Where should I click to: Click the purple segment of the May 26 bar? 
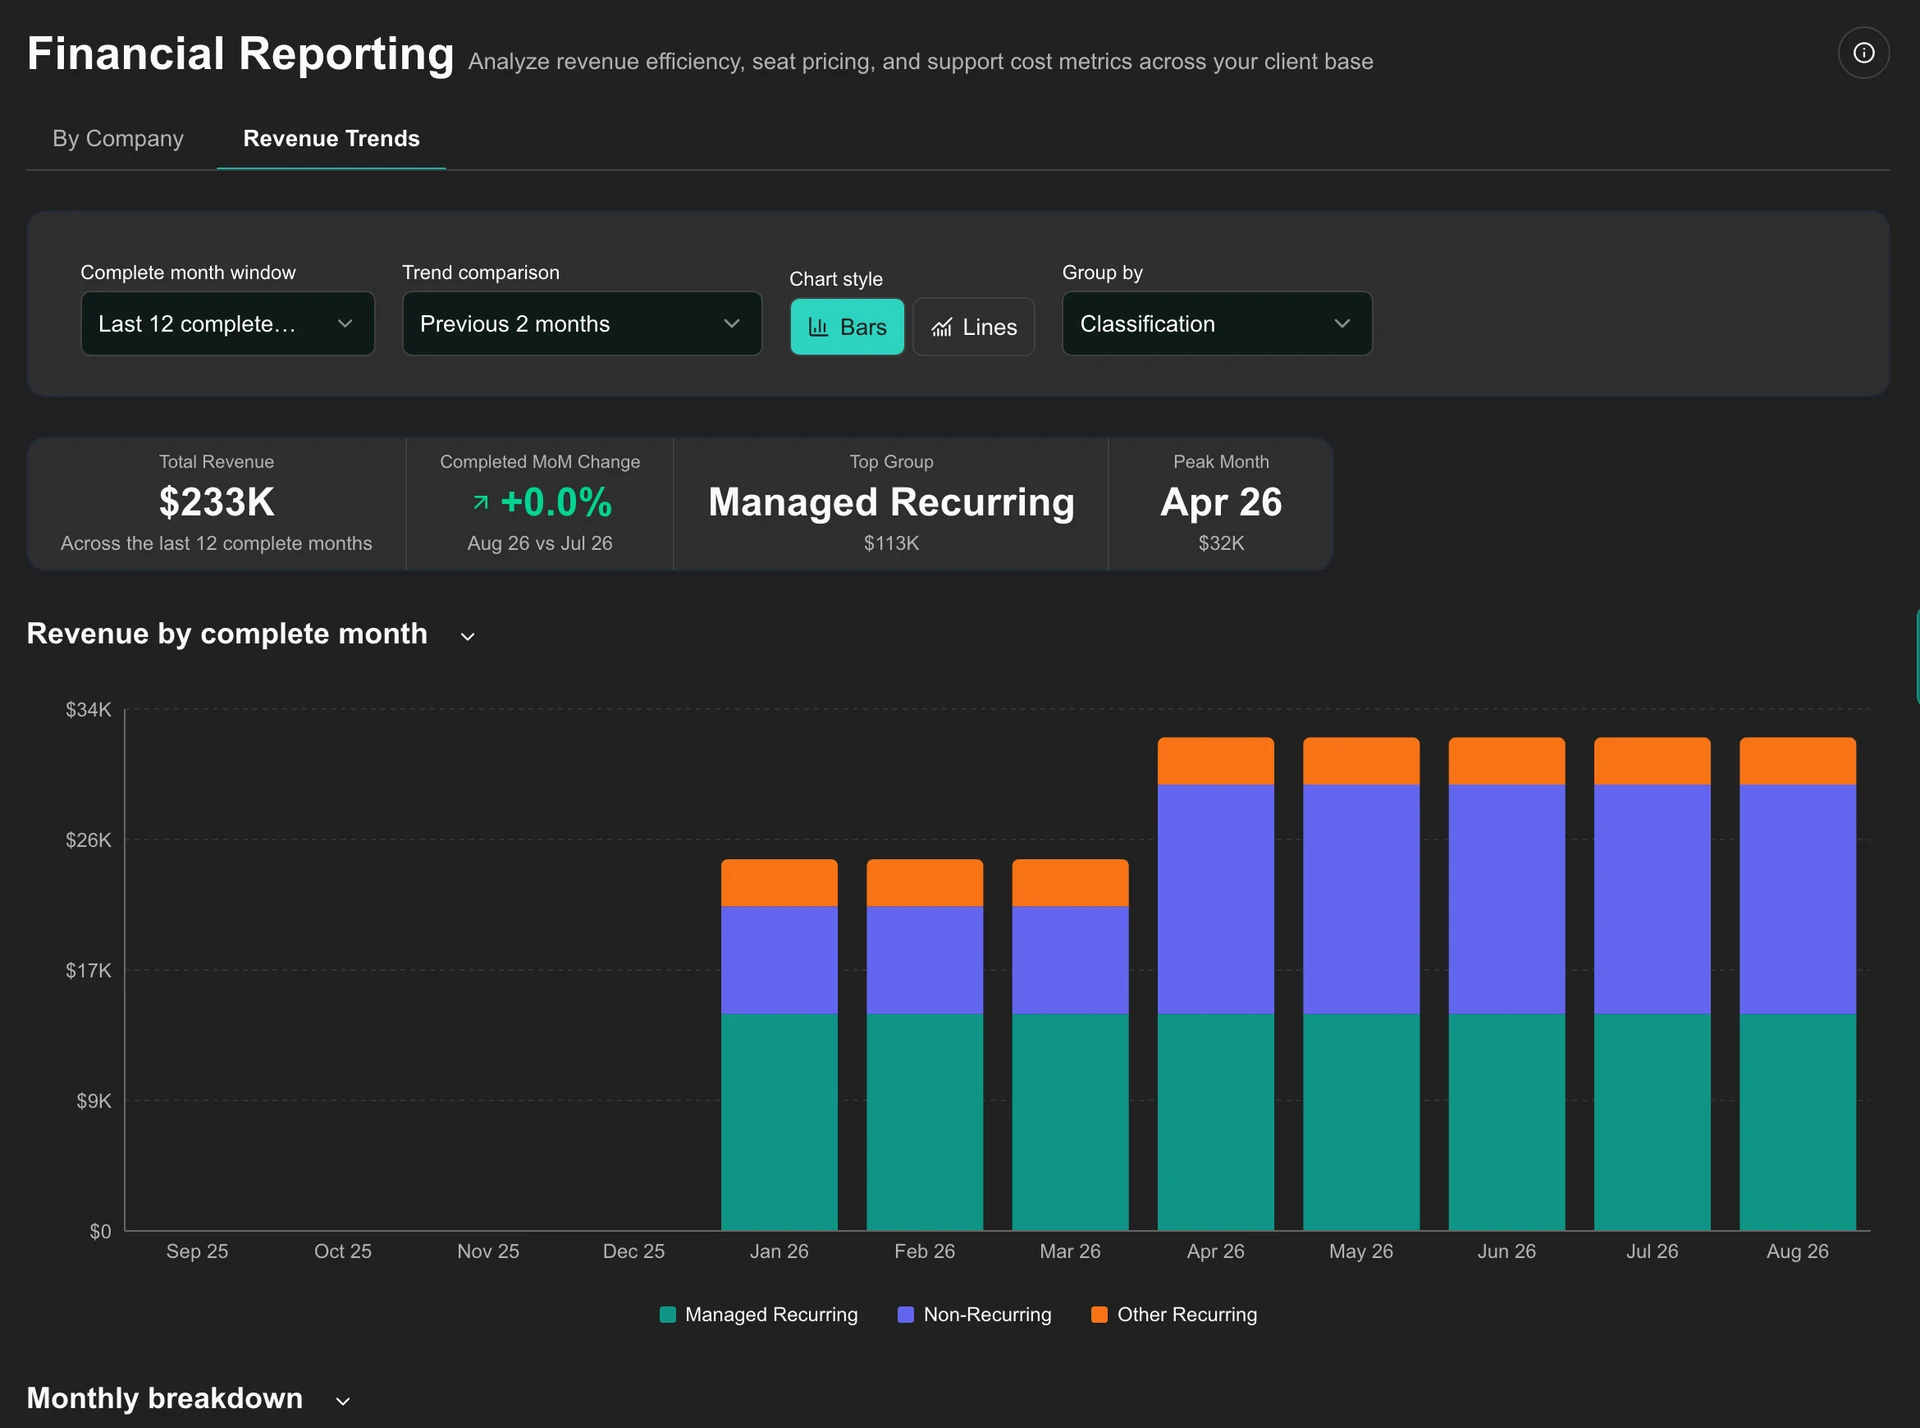1361,899
